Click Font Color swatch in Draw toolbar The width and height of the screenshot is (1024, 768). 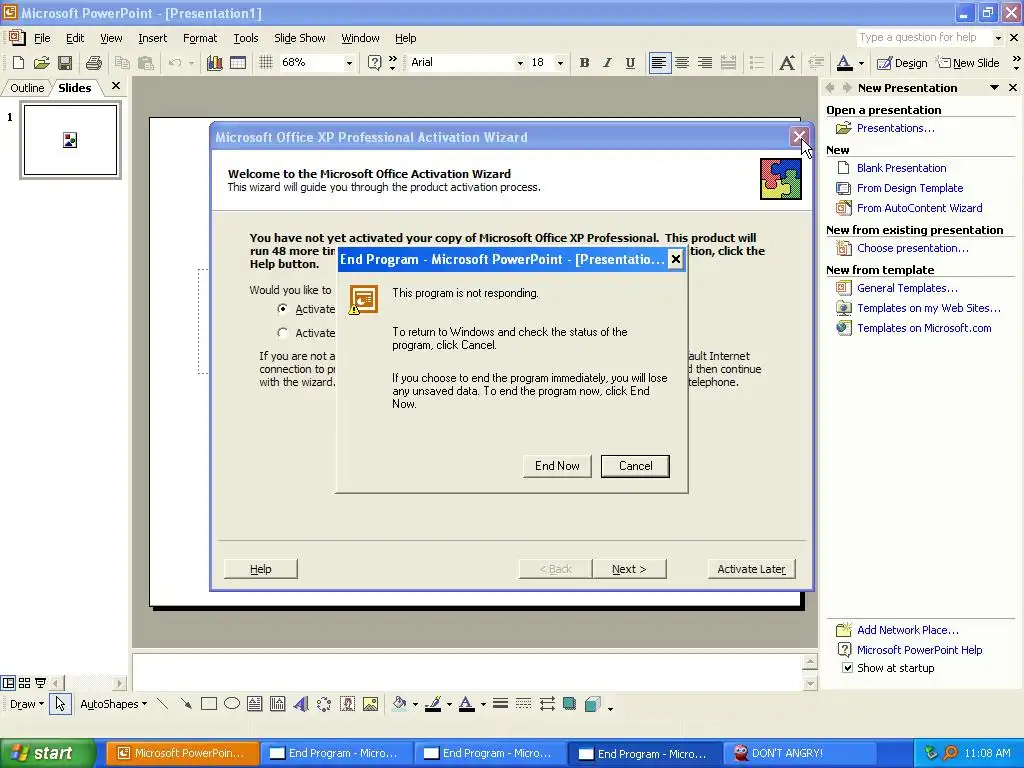[x=466, y=704]
